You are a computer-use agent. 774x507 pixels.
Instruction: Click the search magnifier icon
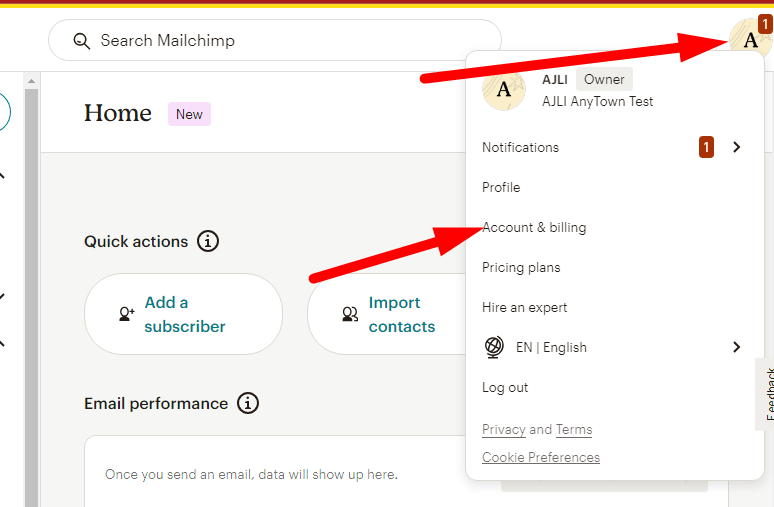81,41
